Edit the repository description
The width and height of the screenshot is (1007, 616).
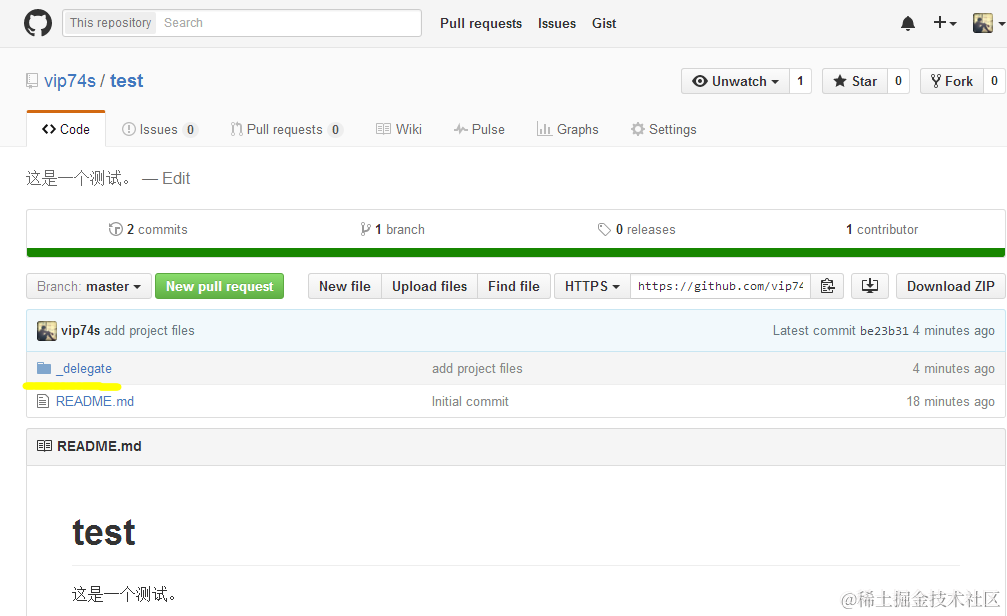pos(176,179)
